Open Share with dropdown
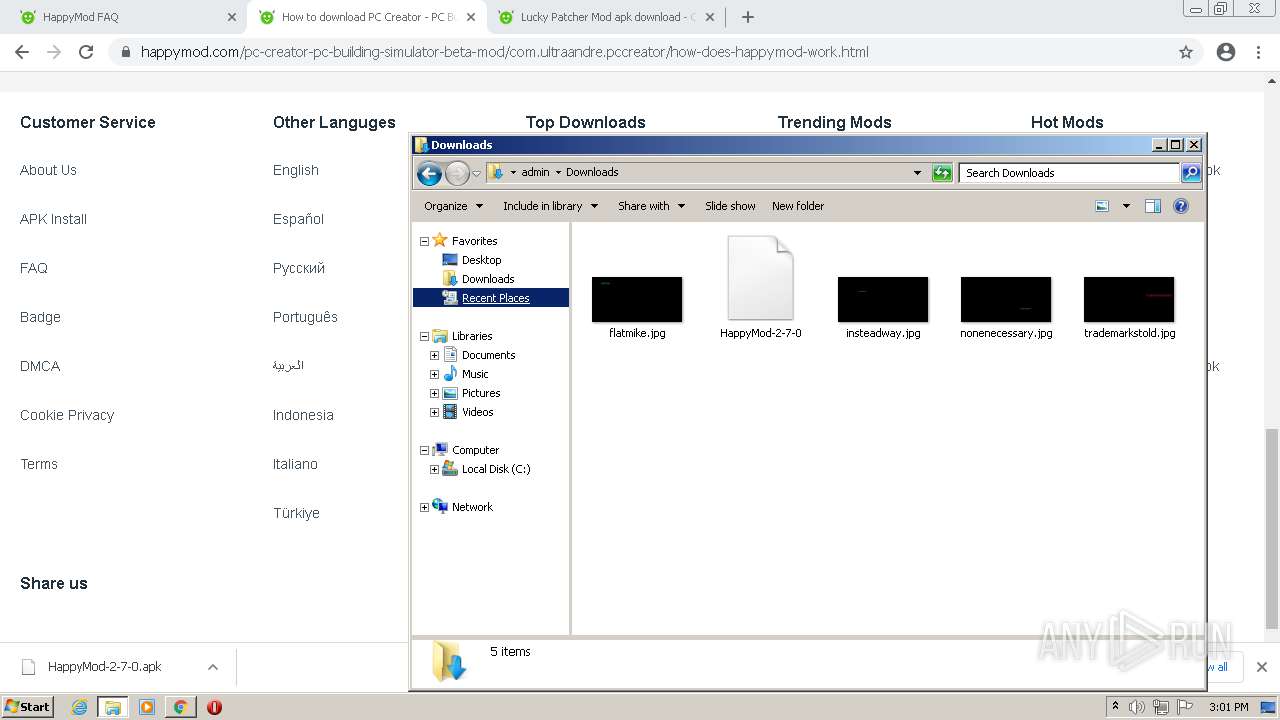This screenshot has width=1280, height=720. 651,206
